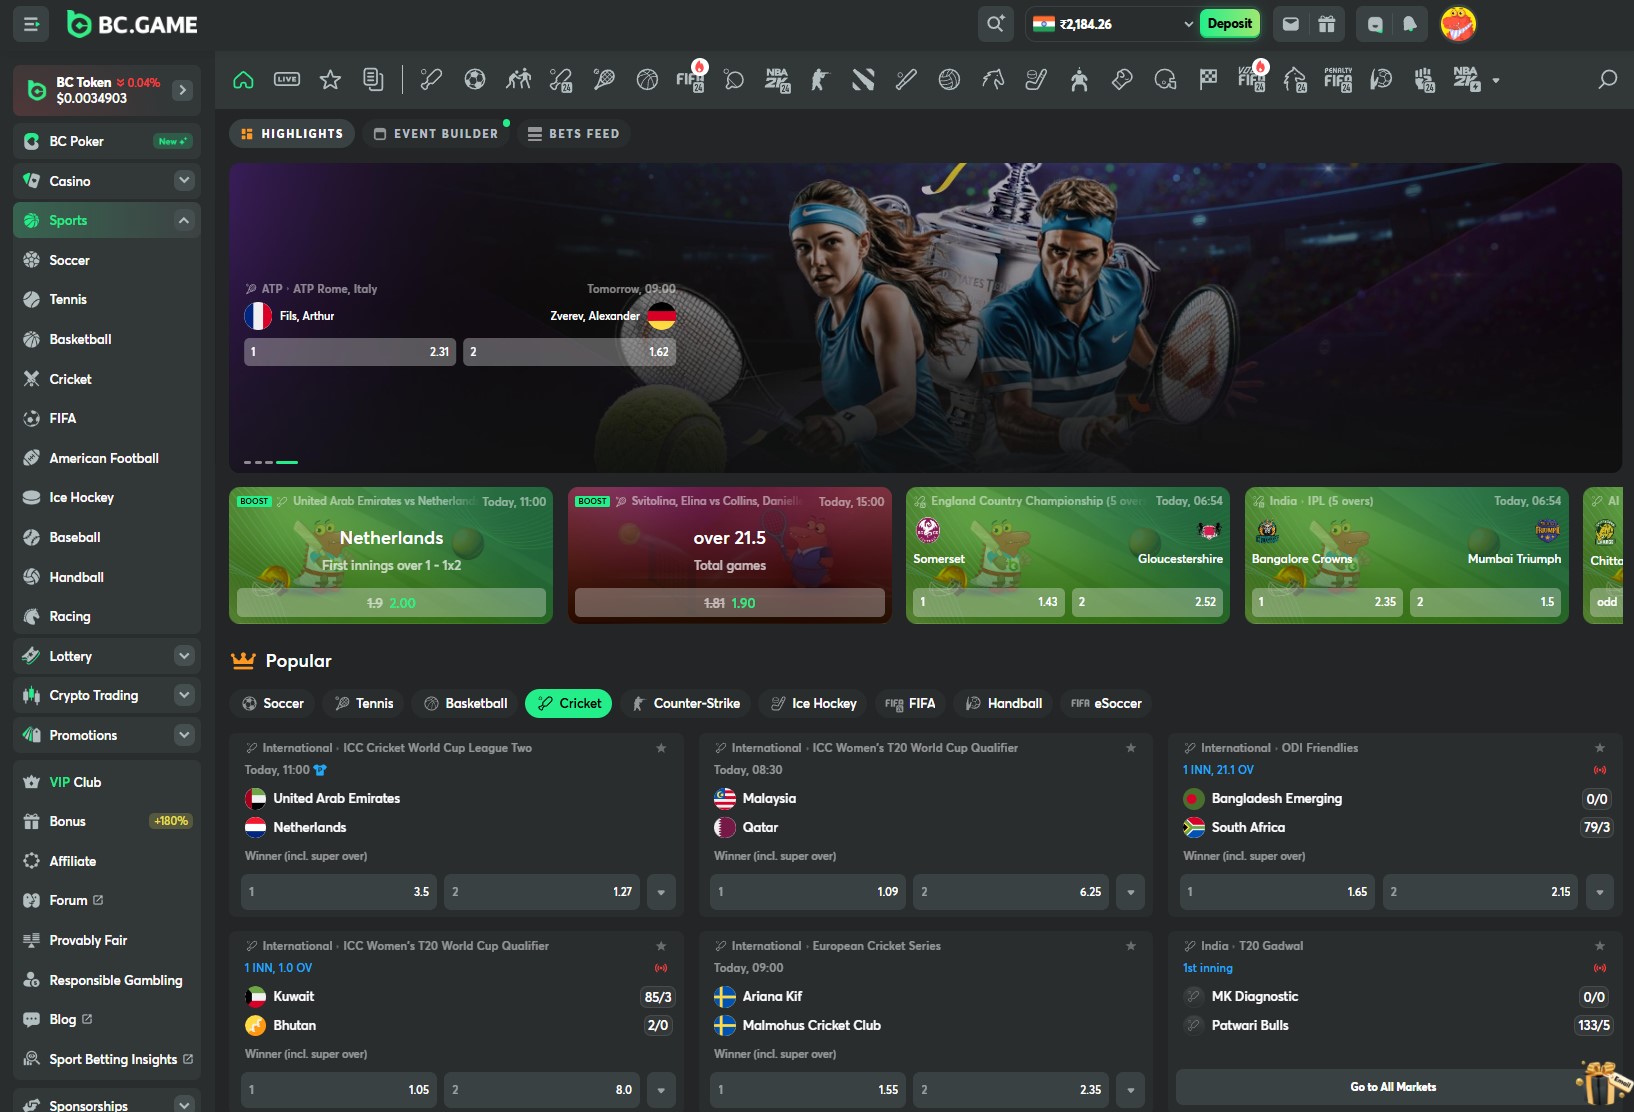
Task: Select the Counter-Strike soldier icon
Action: point(819,80)
